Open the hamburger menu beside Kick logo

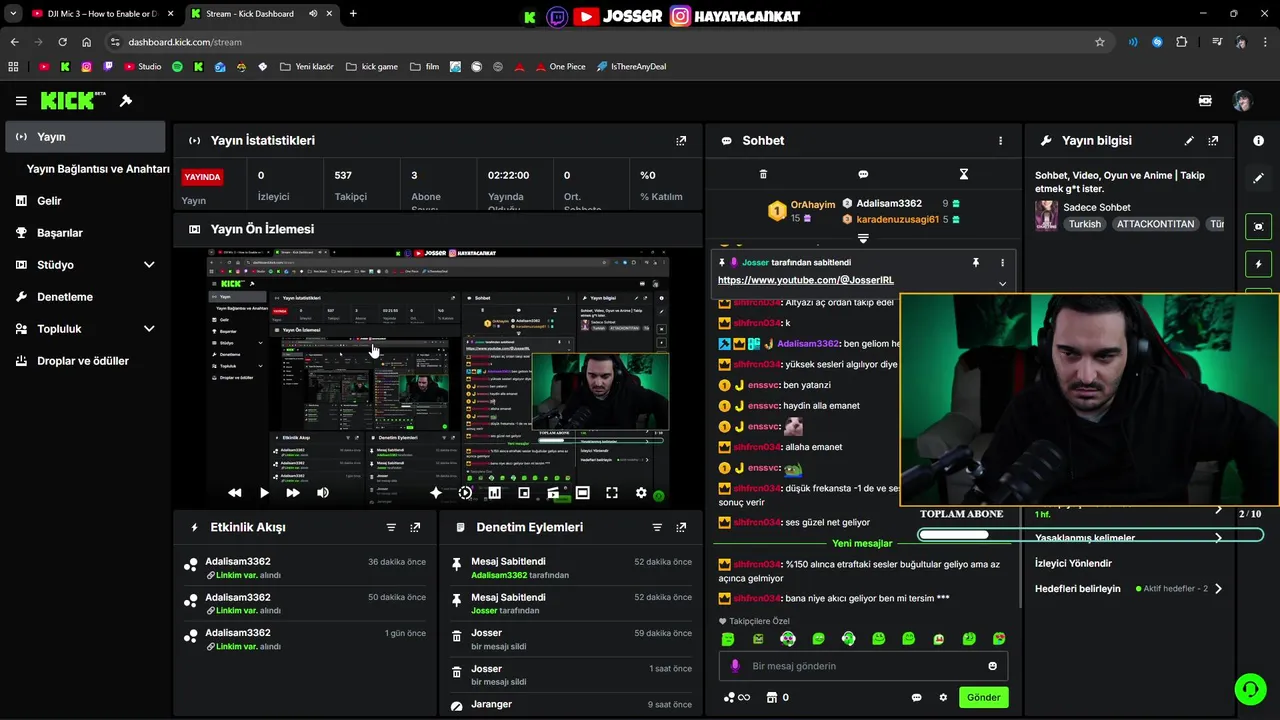pos(21,101)
